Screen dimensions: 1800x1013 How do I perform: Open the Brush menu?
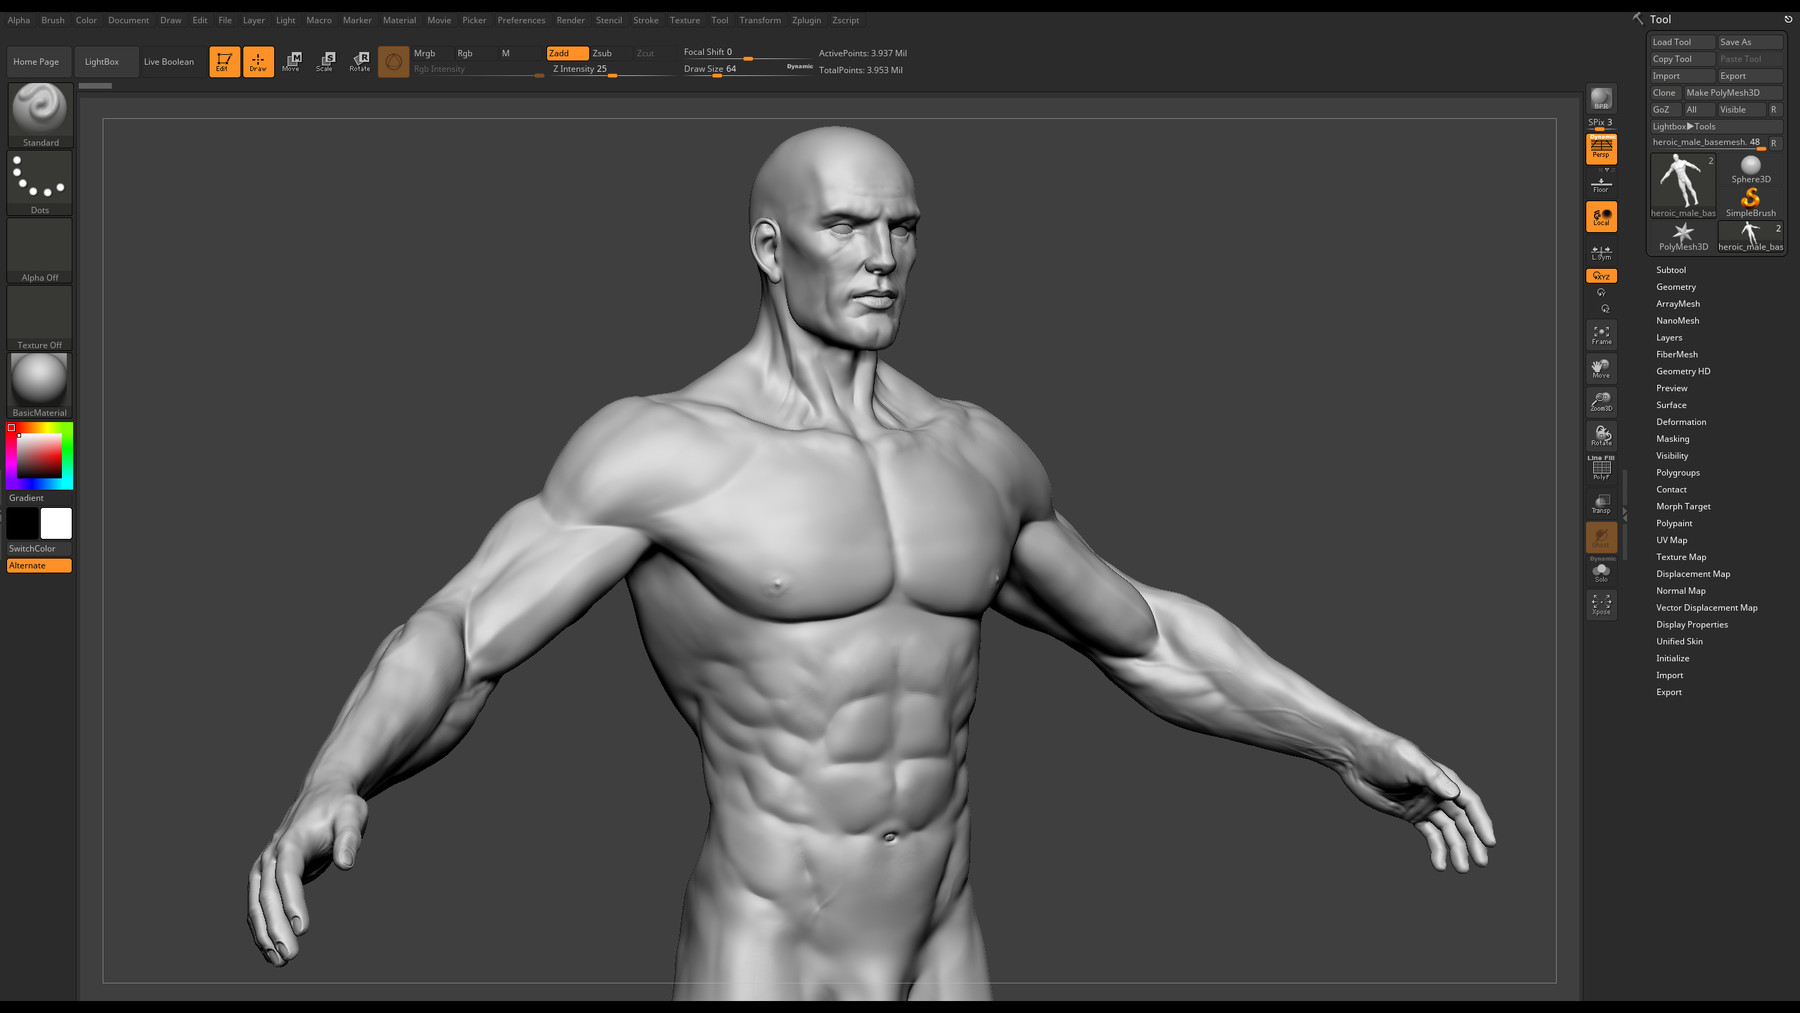pyautogui.click(x=53, y=20)
